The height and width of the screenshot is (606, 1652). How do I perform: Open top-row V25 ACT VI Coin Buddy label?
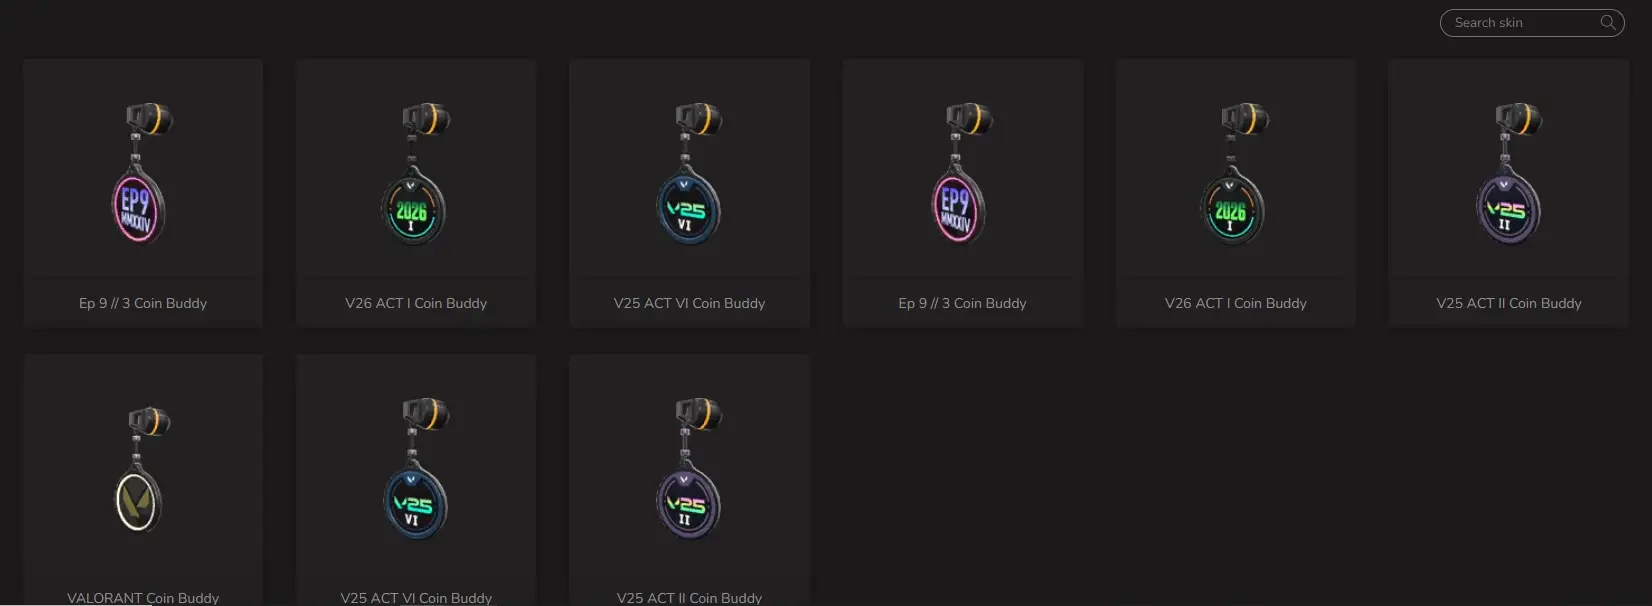tap(689, 303)
